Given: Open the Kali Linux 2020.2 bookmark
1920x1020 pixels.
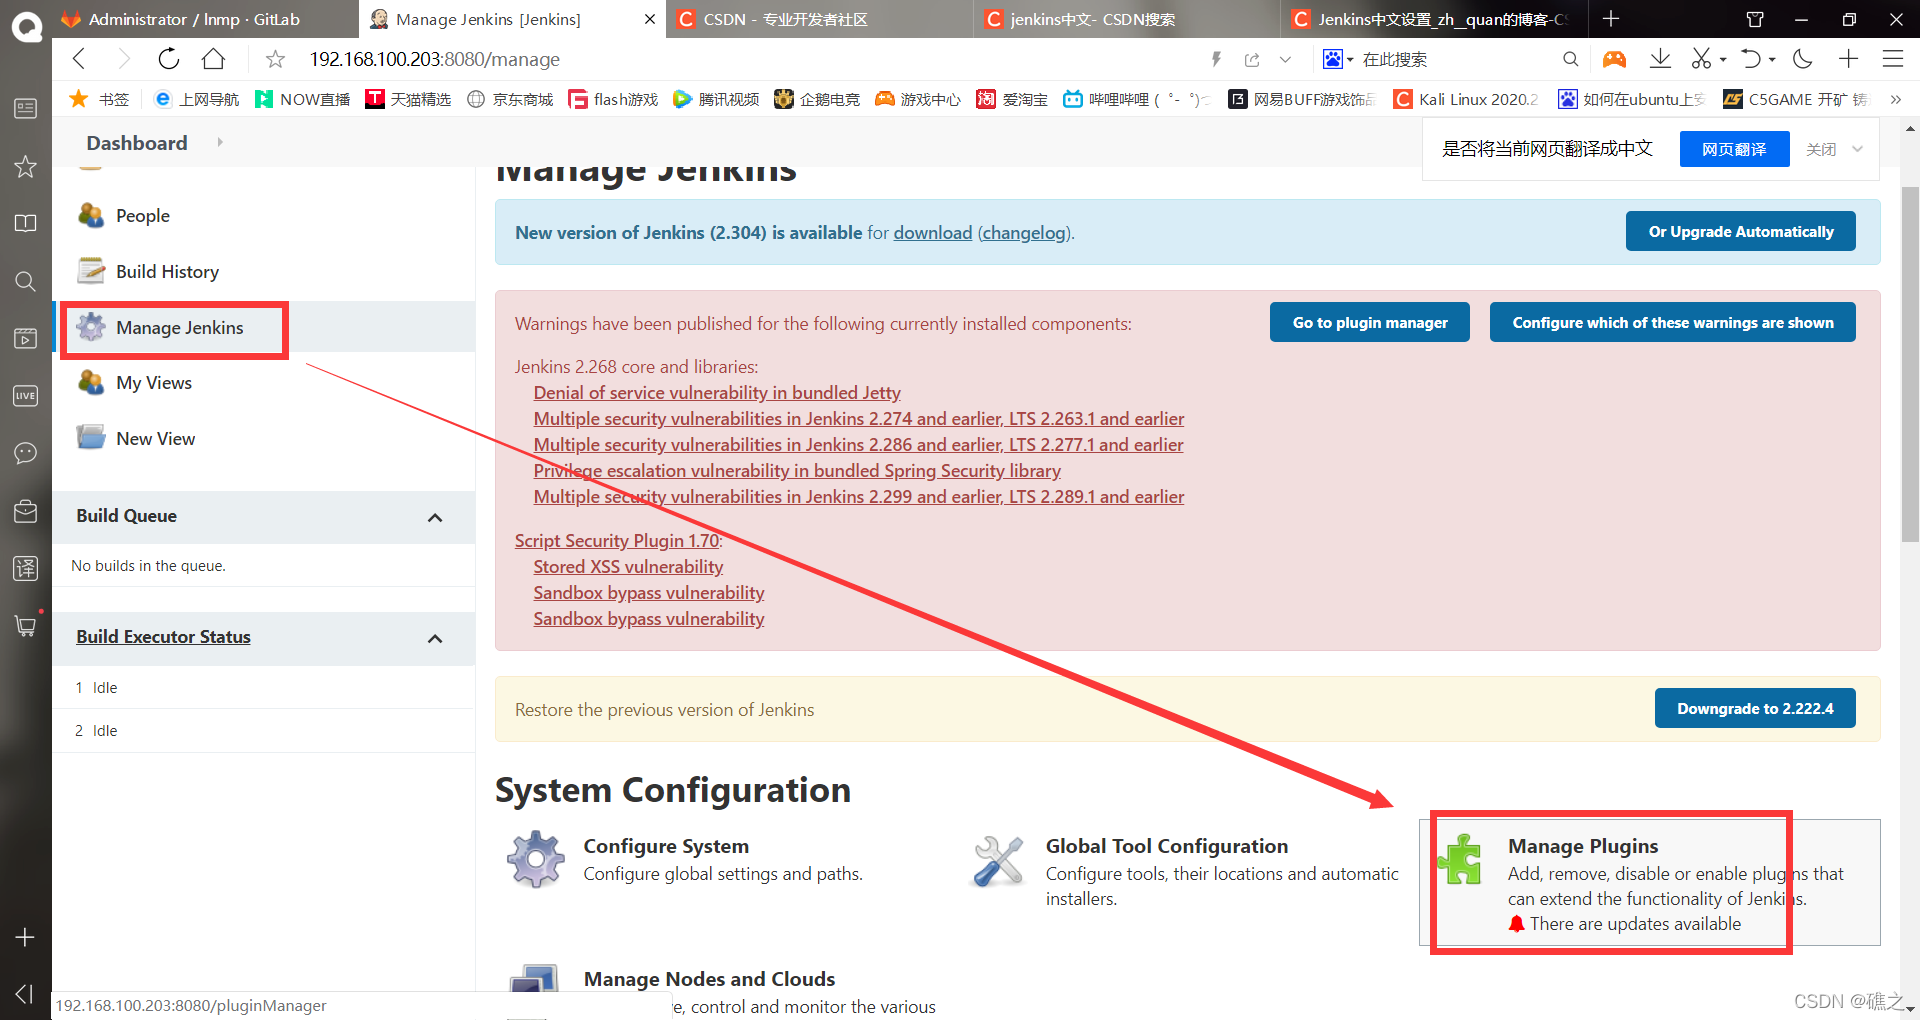Looking at the screenshot, I should [x=1466, y=99].
